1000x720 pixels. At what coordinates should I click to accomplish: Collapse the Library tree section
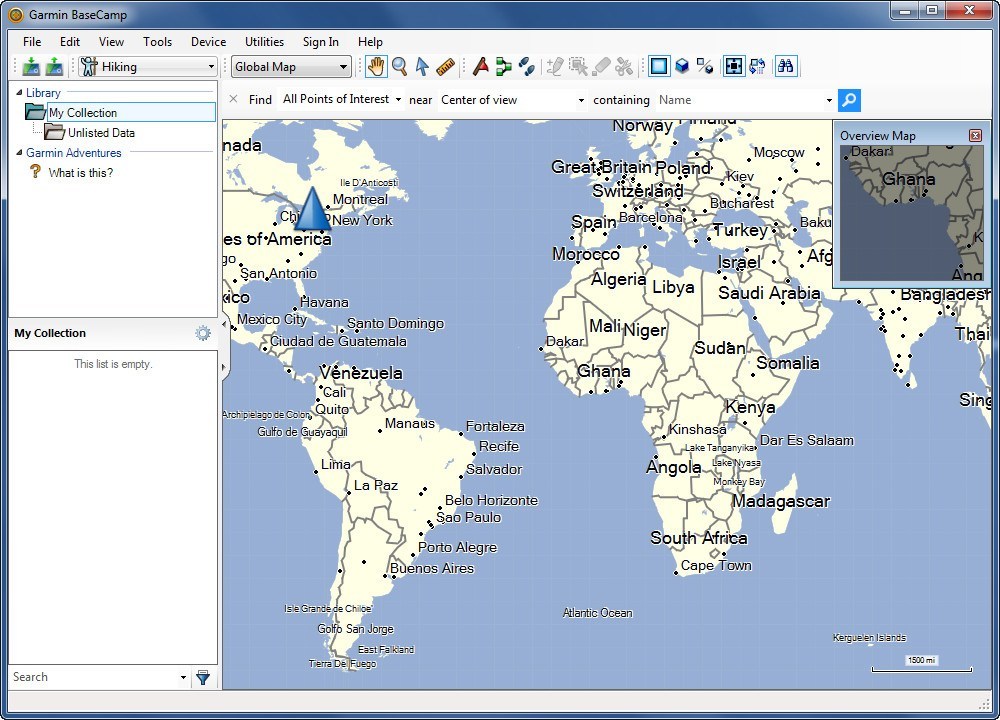click(x=19, y=92)
